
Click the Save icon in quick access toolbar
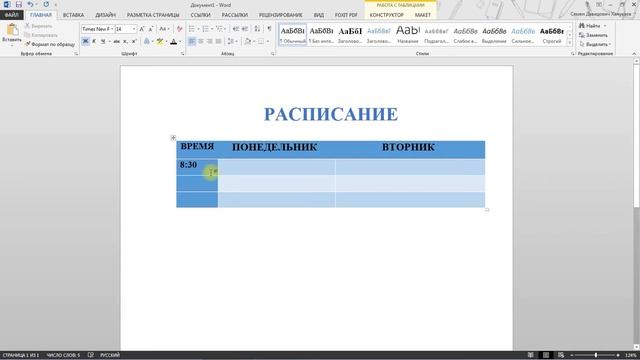19,4
